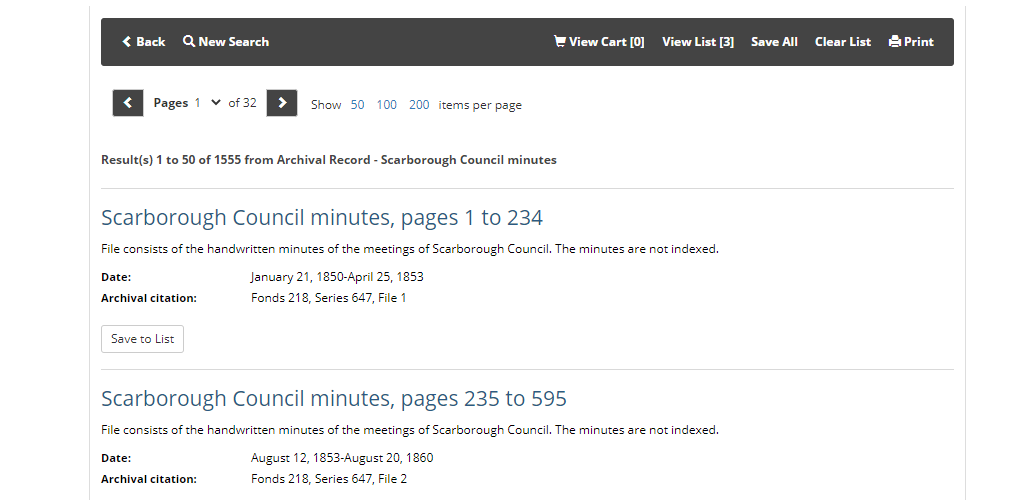Open View List [3]
Viewport: 1031px width, 500px height.
coord(698,41)
